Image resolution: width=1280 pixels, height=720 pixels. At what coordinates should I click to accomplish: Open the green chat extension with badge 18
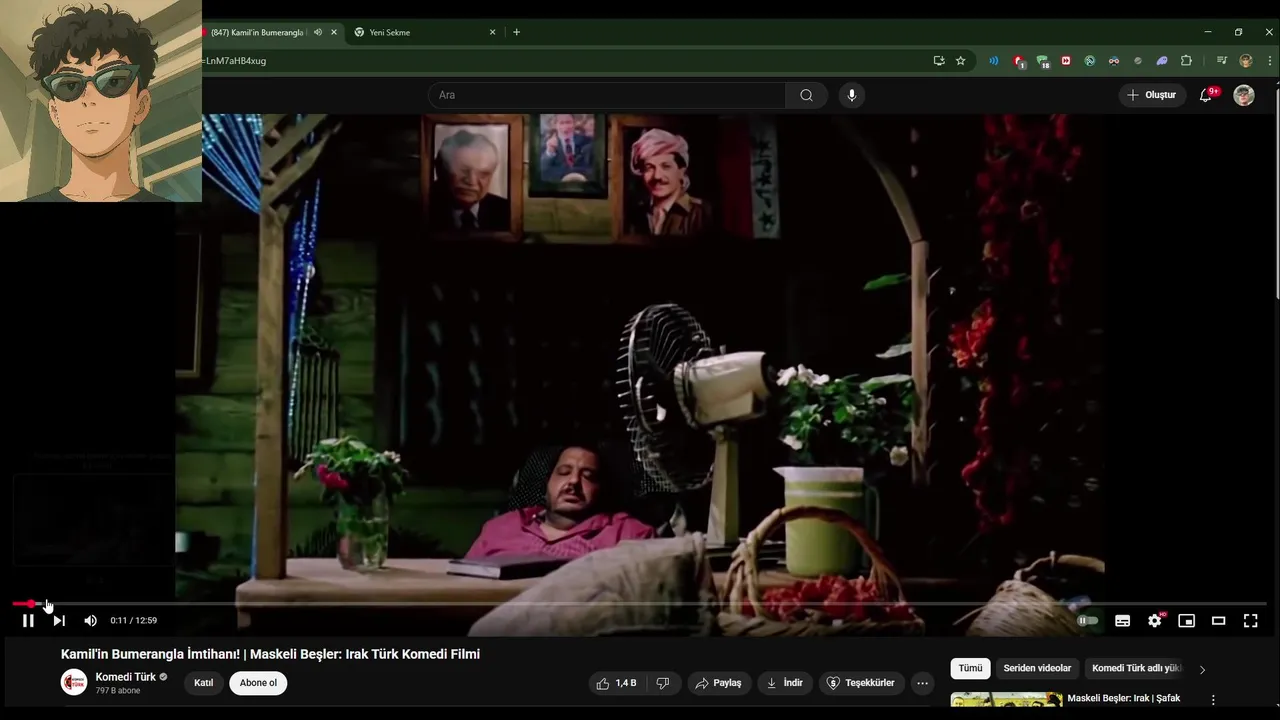pyautogui.click(x=1042, y=61)
